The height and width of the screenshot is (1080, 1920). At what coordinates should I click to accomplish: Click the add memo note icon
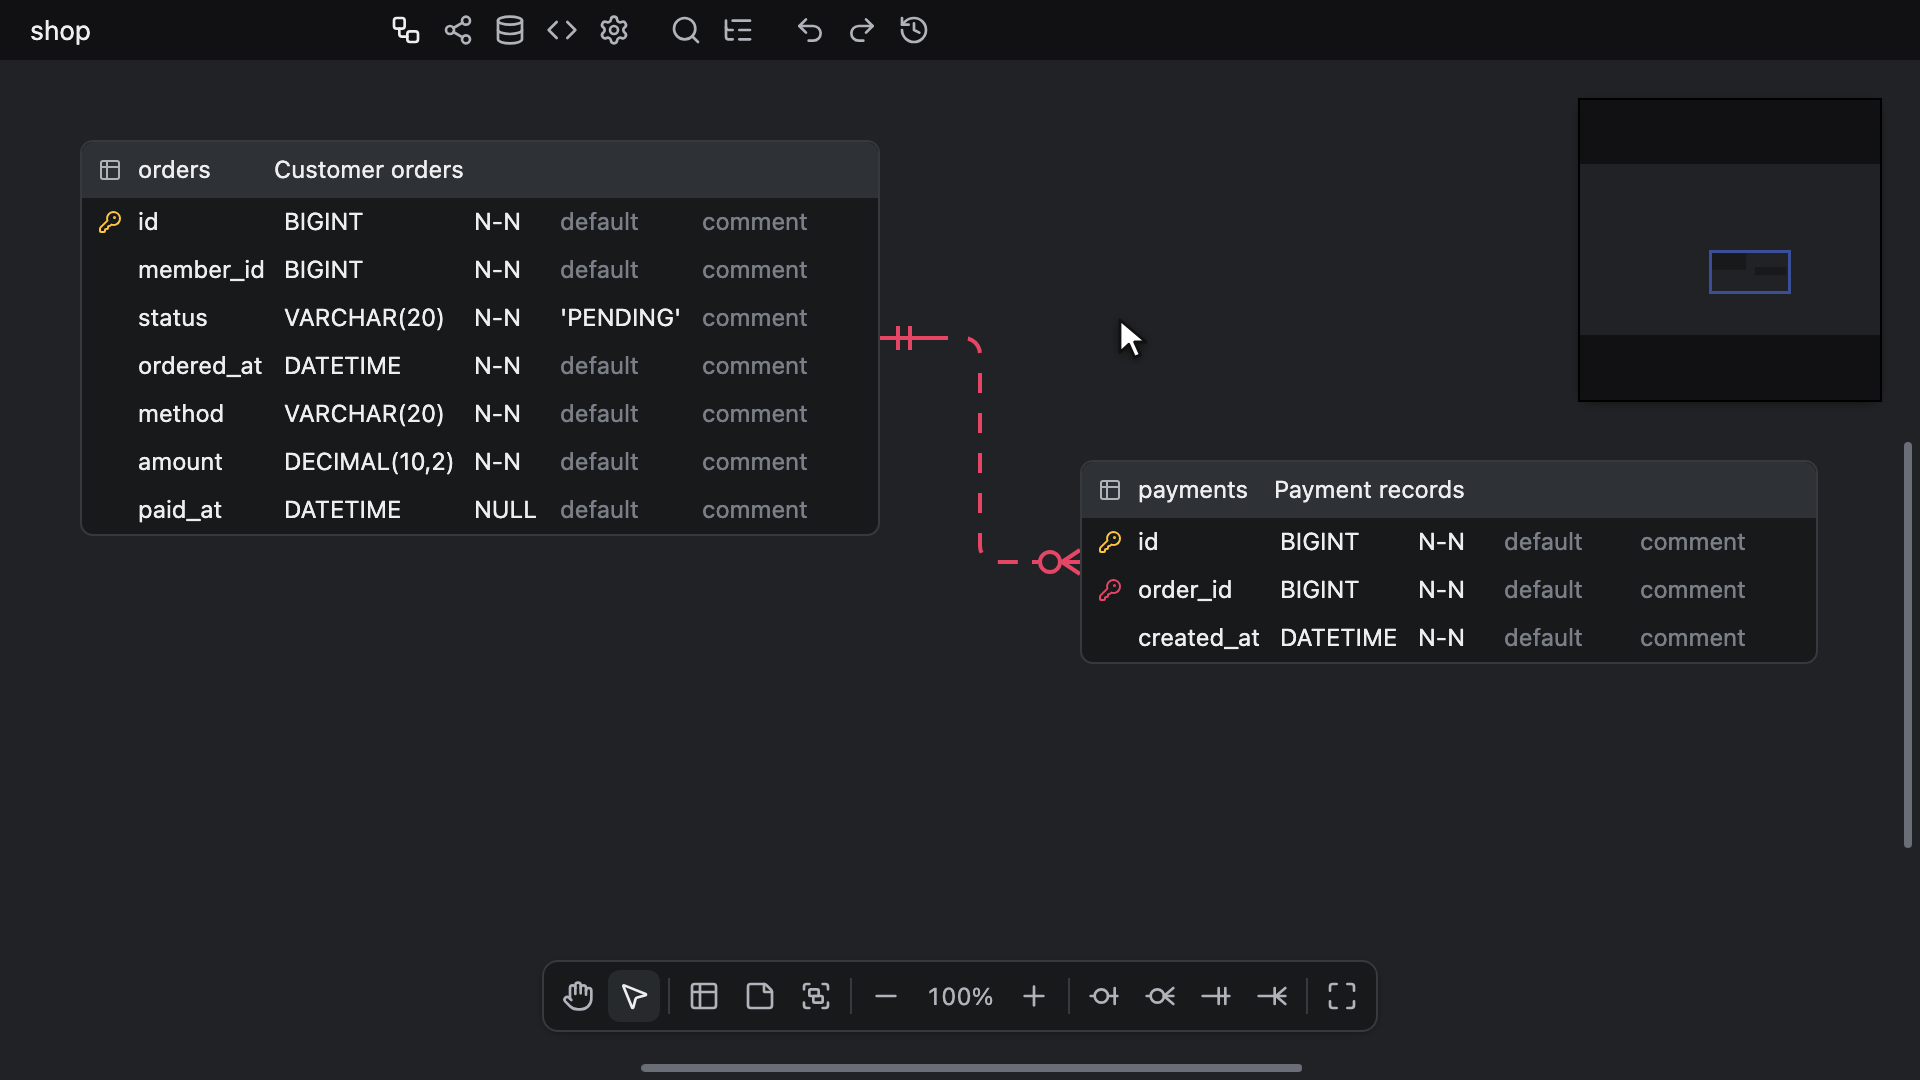[760, 996]
